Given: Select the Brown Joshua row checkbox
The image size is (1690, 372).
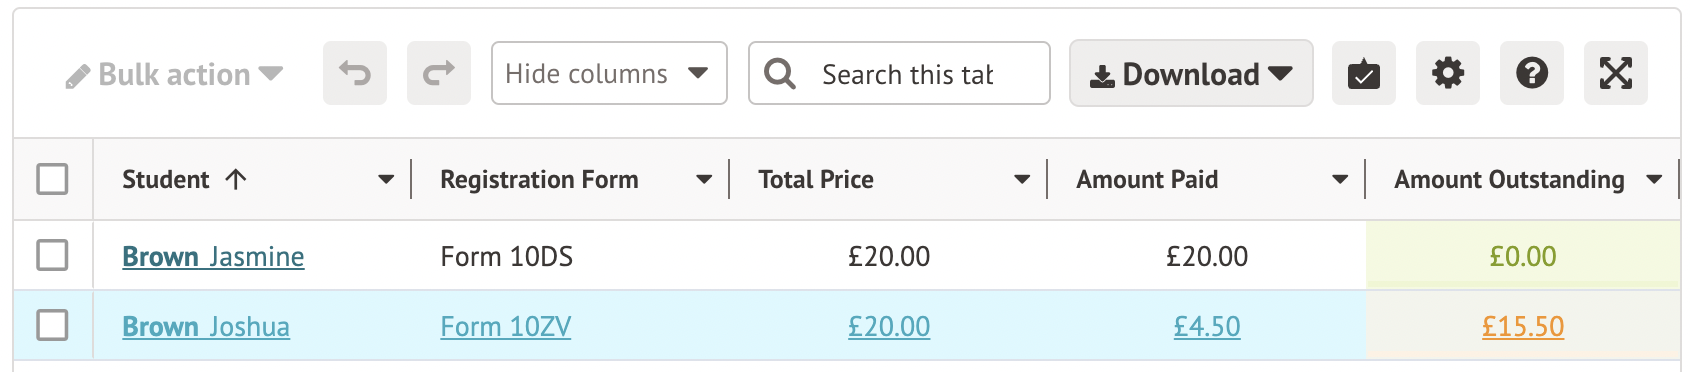Looking at the screenshot, I should [52, 325].
